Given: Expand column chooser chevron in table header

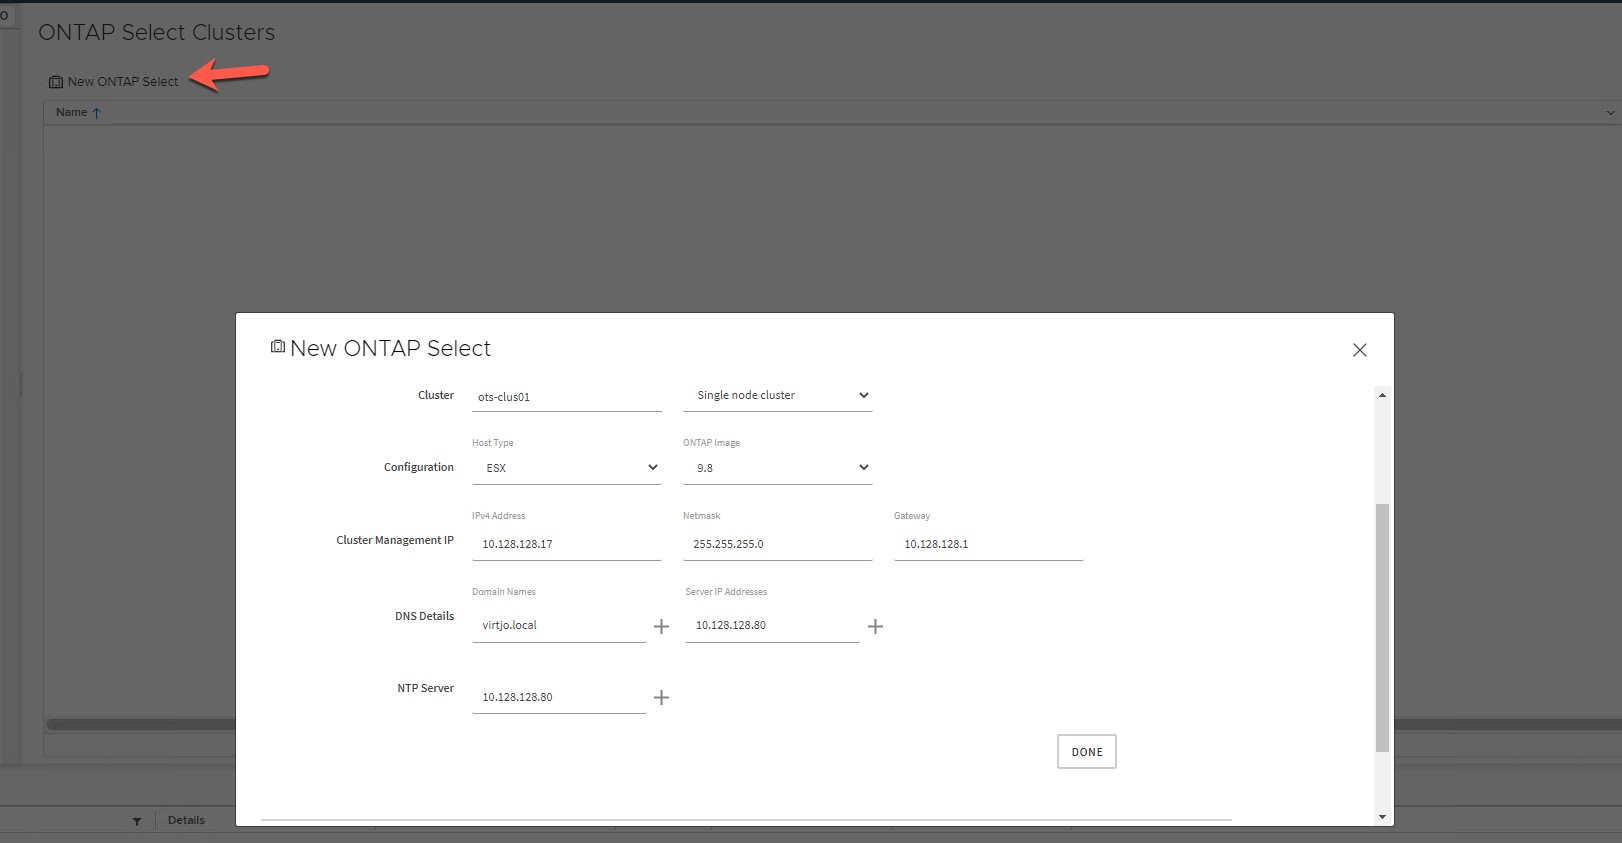Looking at the screenshot, I should pos(1610,113).
